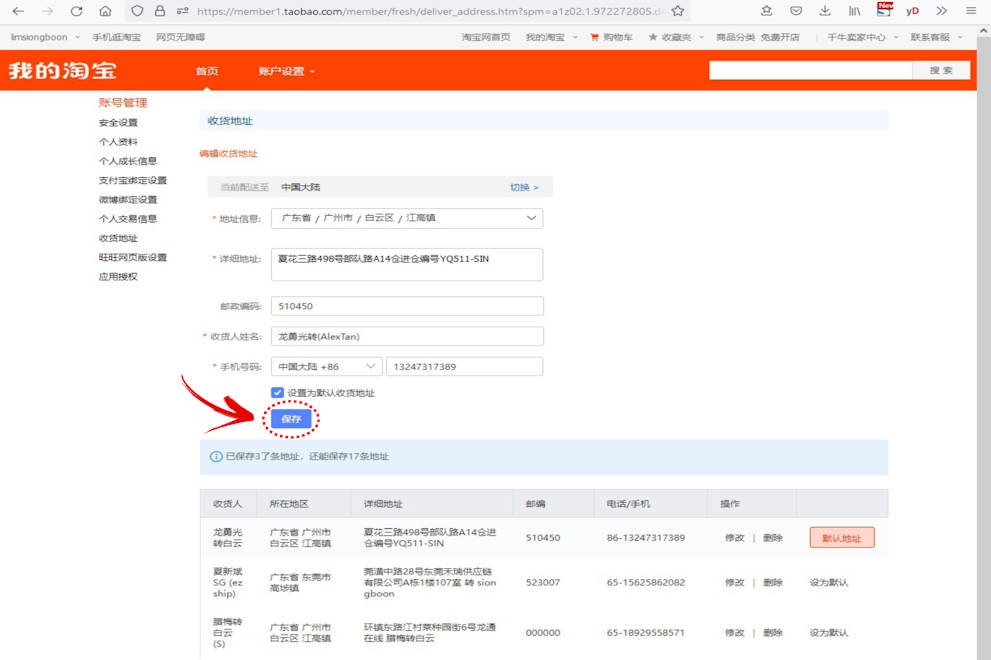Select 微博绑定设置 in the sidebar
Viewport: 991px width, 660px height.
(128, 200)
